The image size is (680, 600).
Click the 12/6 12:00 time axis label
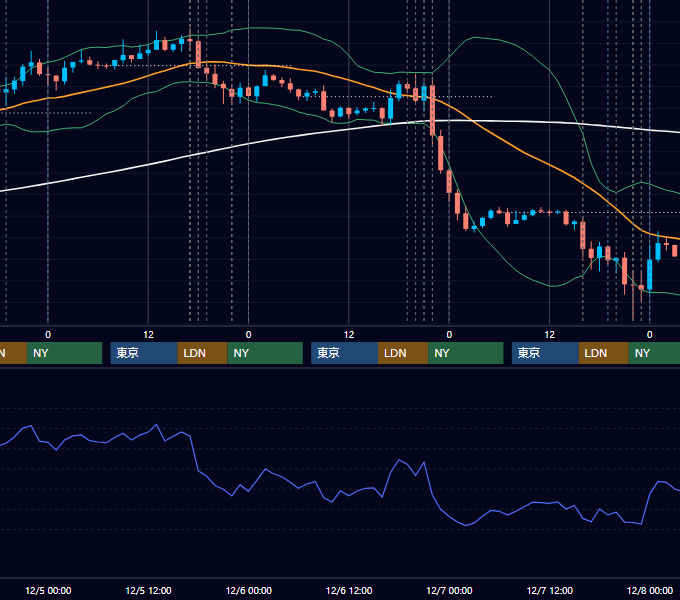pyautogui.click(x=349, y=590)
